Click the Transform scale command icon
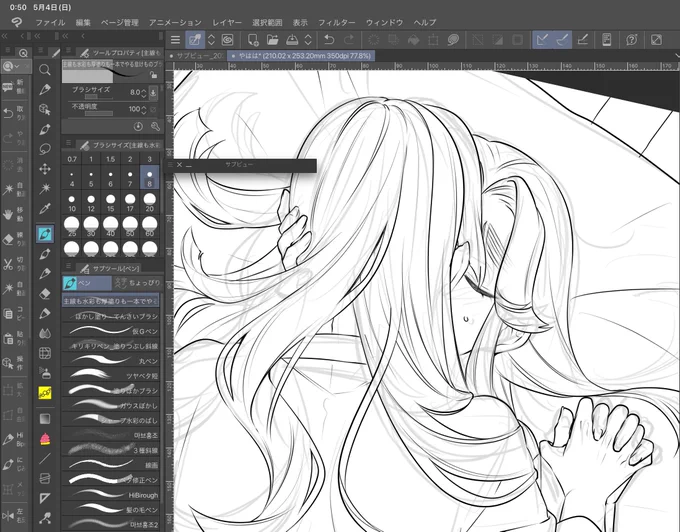The height and width of the screenshot is (532, 680). 433,40
